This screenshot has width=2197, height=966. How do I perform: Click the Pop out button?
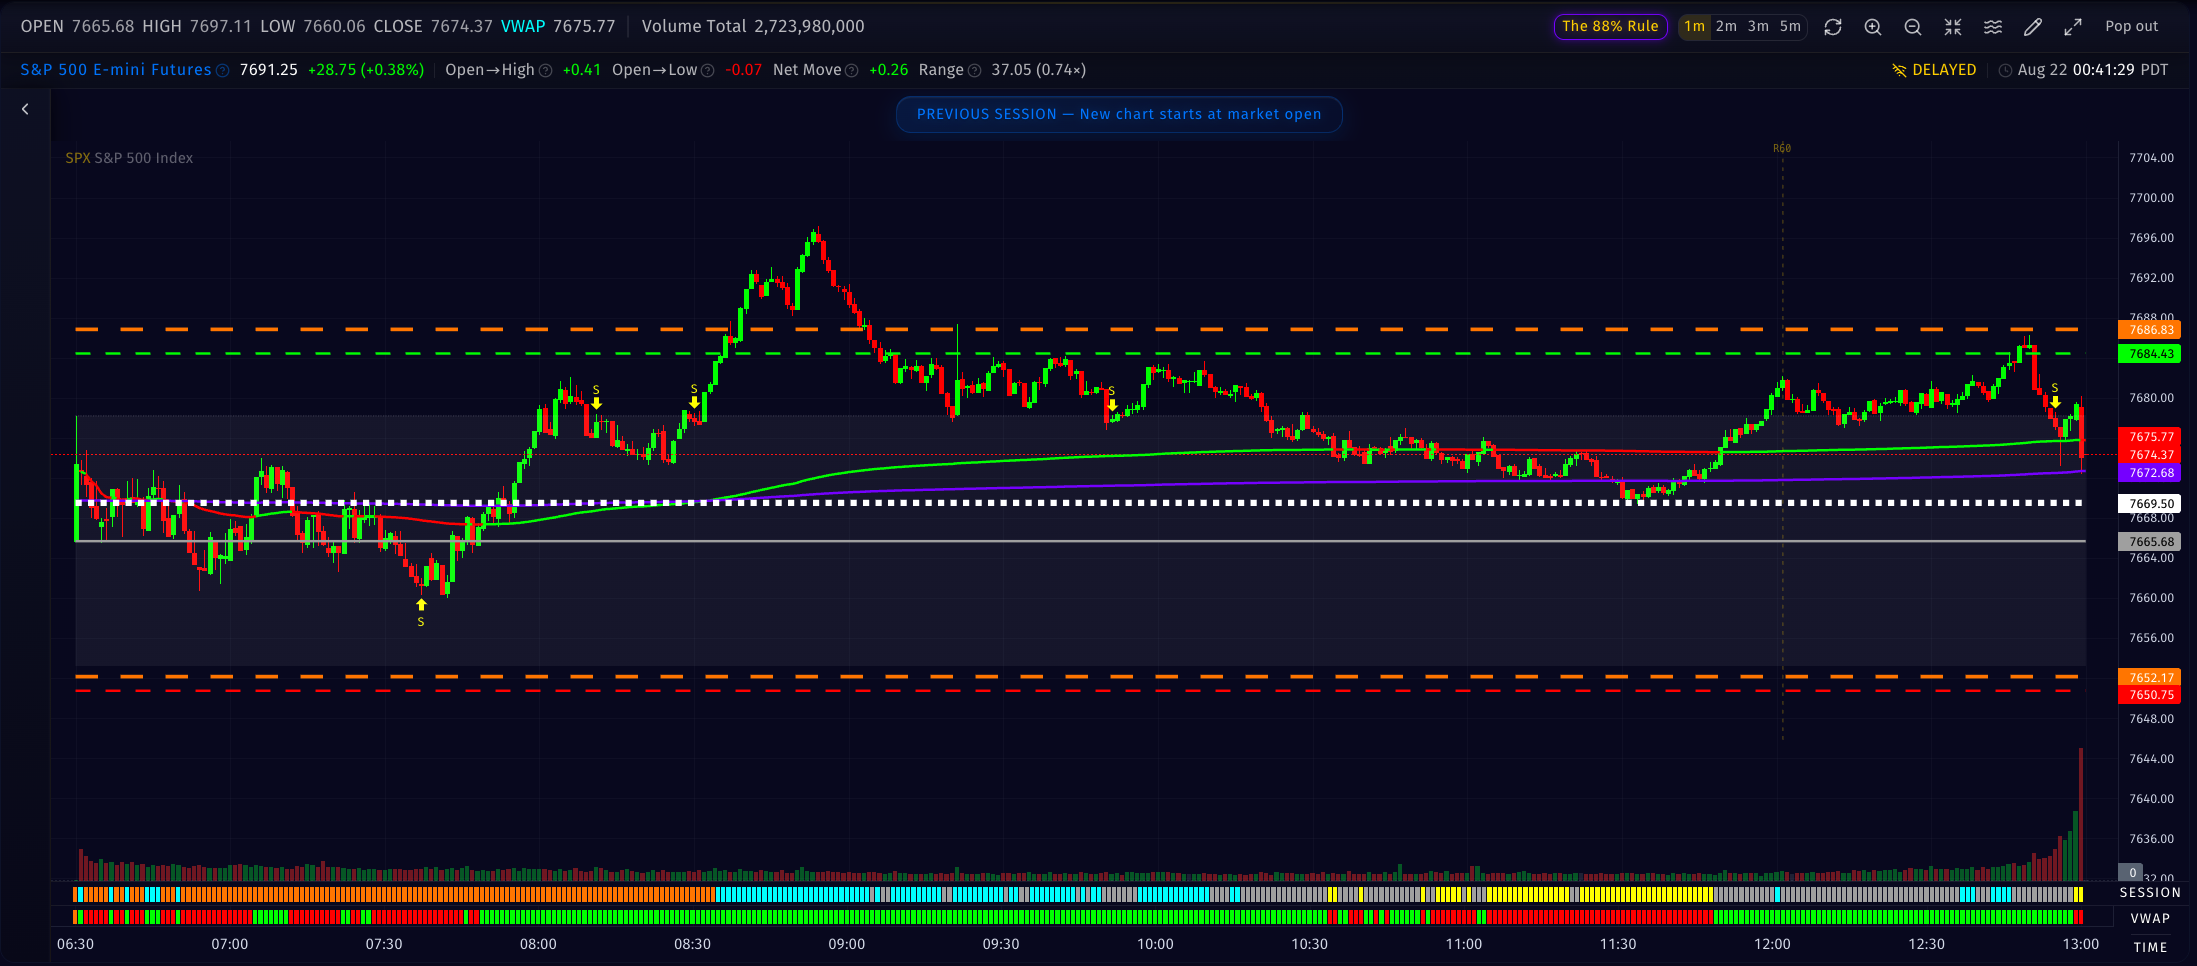coord(2131,26)
